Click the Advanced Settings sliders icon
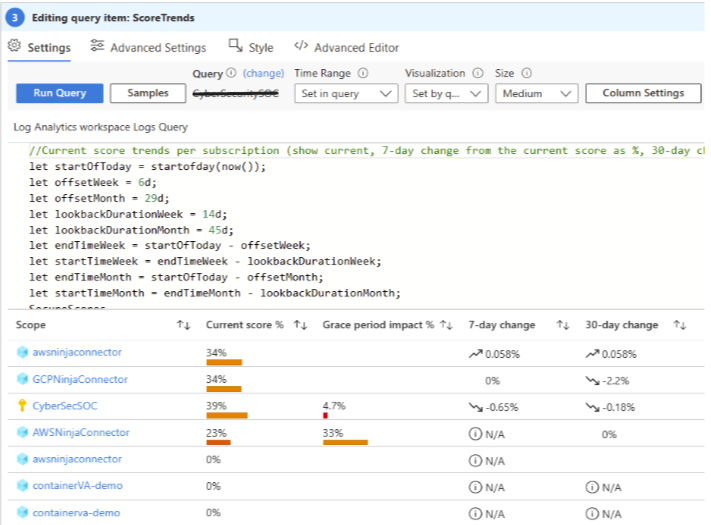Screen dimensions: 711x525 [x=97, y=46]
